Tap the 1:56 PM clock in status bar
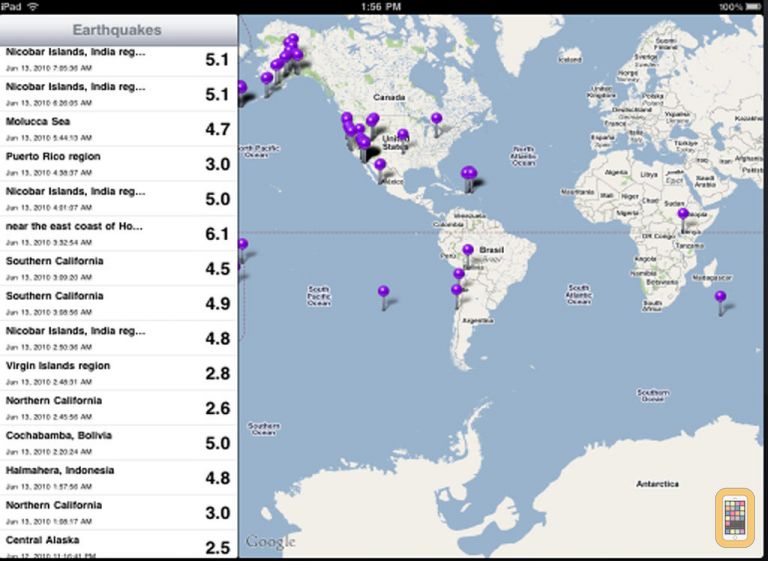This screenshot has height=561, width=768. 381,7
